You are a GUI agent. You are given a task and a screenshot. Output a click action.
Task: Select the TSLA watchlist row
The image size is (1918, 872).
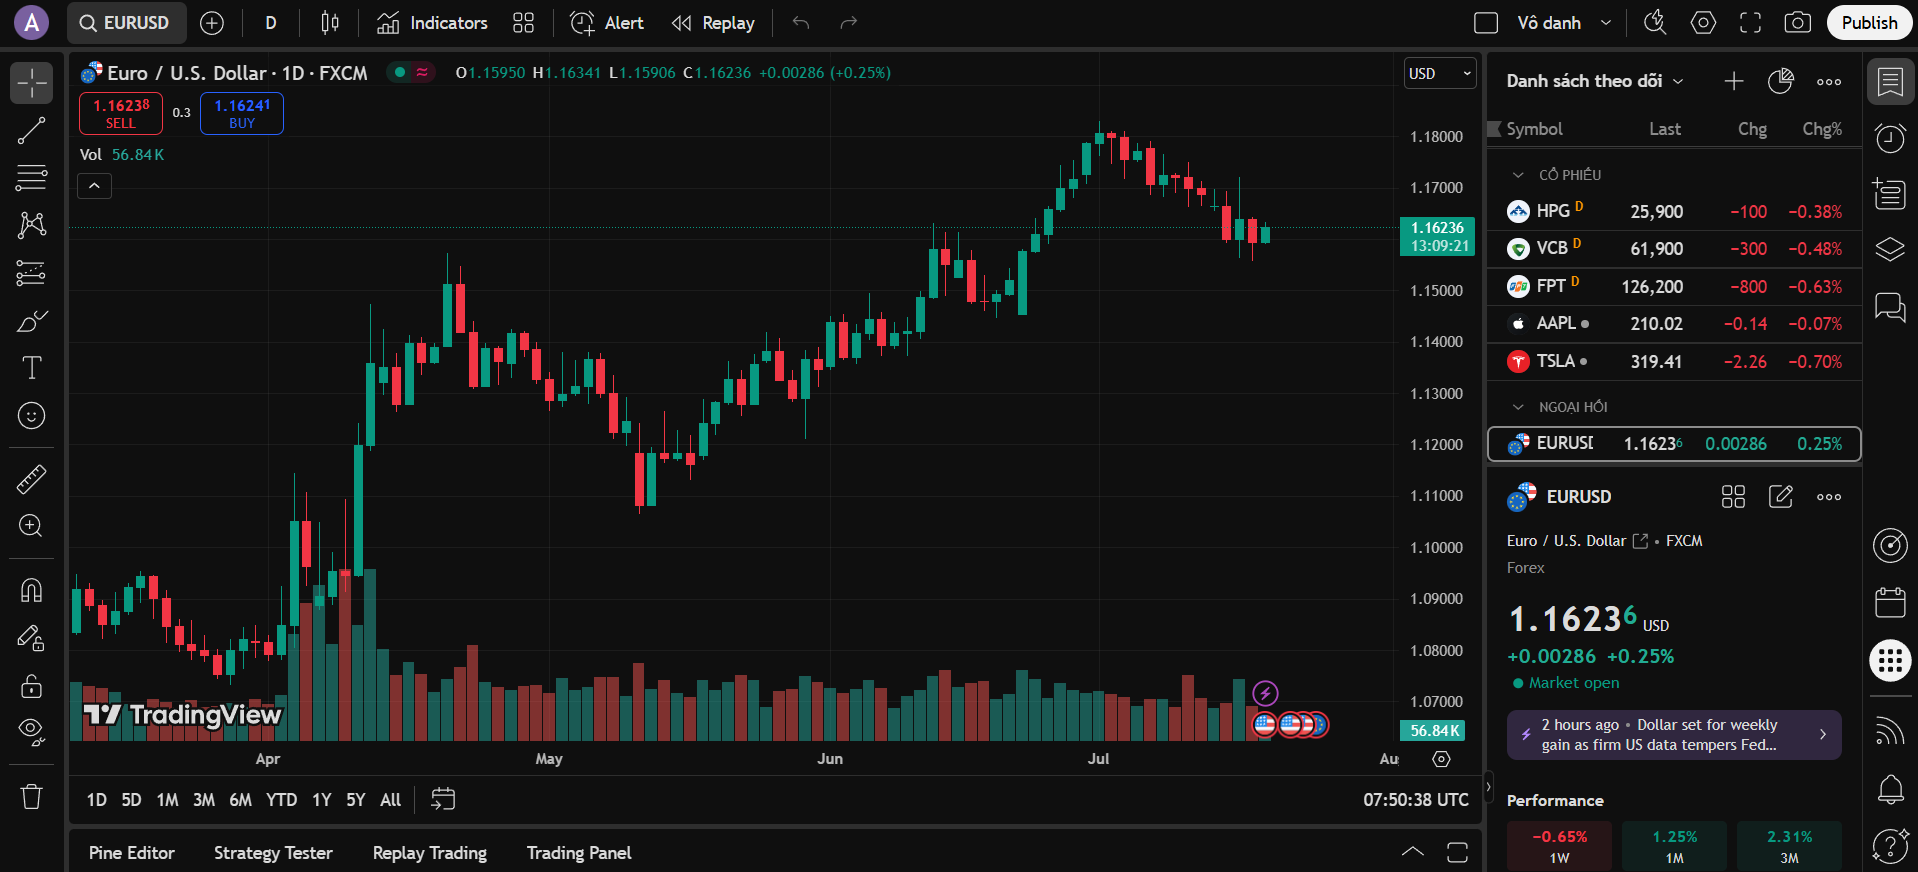(1674, 362)
